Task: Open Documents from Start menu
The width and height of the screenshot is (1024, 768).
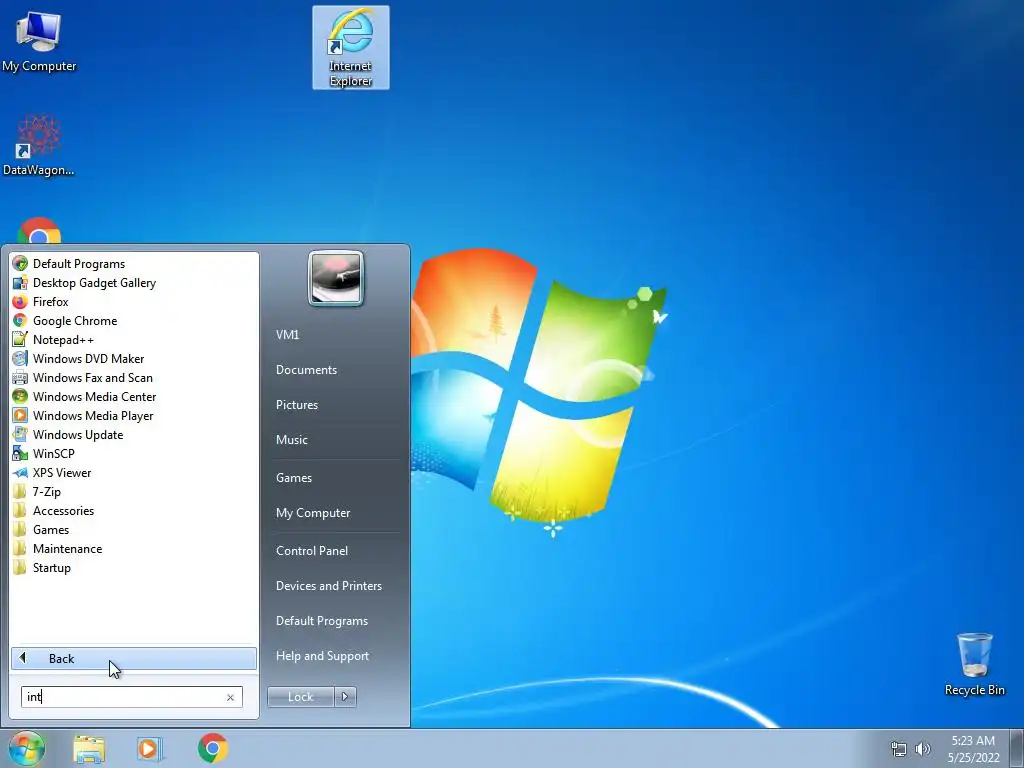Action: 335,370
